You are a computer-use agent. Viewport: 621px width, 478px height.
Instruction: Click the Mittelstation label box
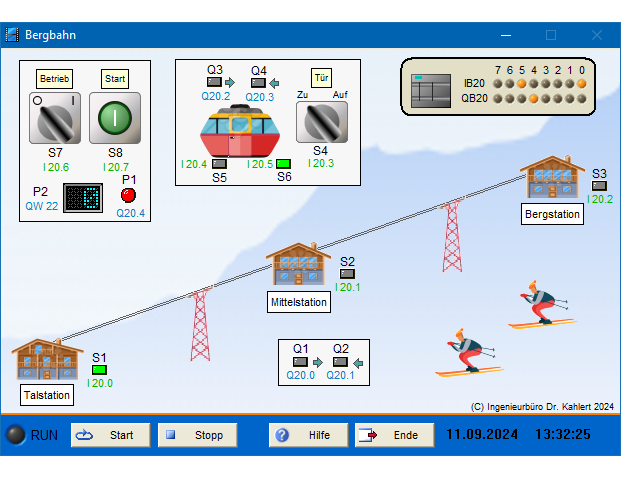tap(299, 302)
